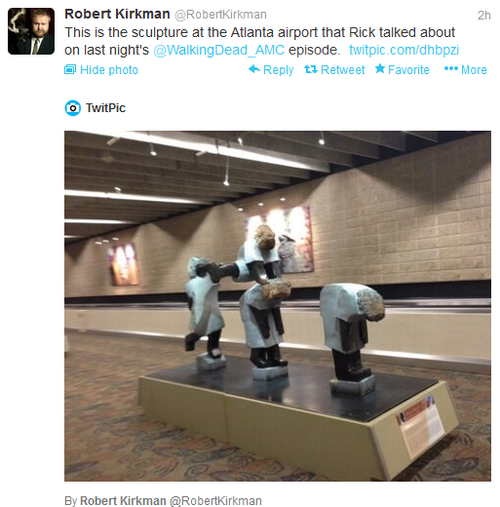Open the @WalkingDead_AMC mention link

(x=219, y=50)
